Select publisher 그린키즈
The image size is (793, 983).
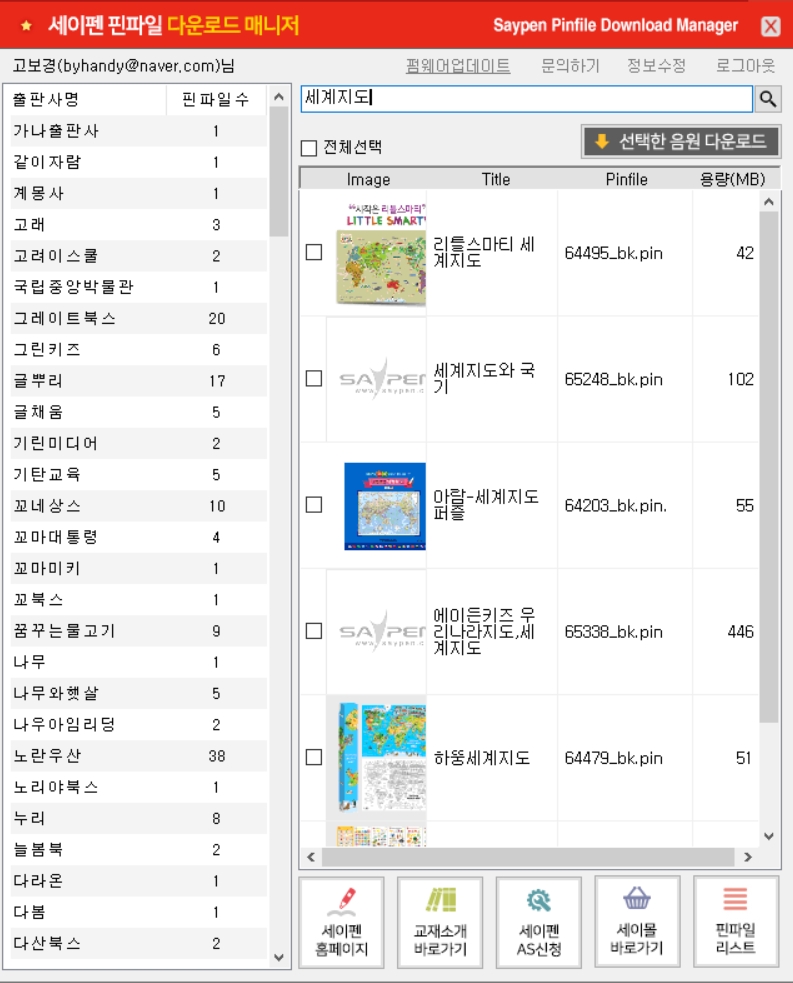tap(139, 349)
